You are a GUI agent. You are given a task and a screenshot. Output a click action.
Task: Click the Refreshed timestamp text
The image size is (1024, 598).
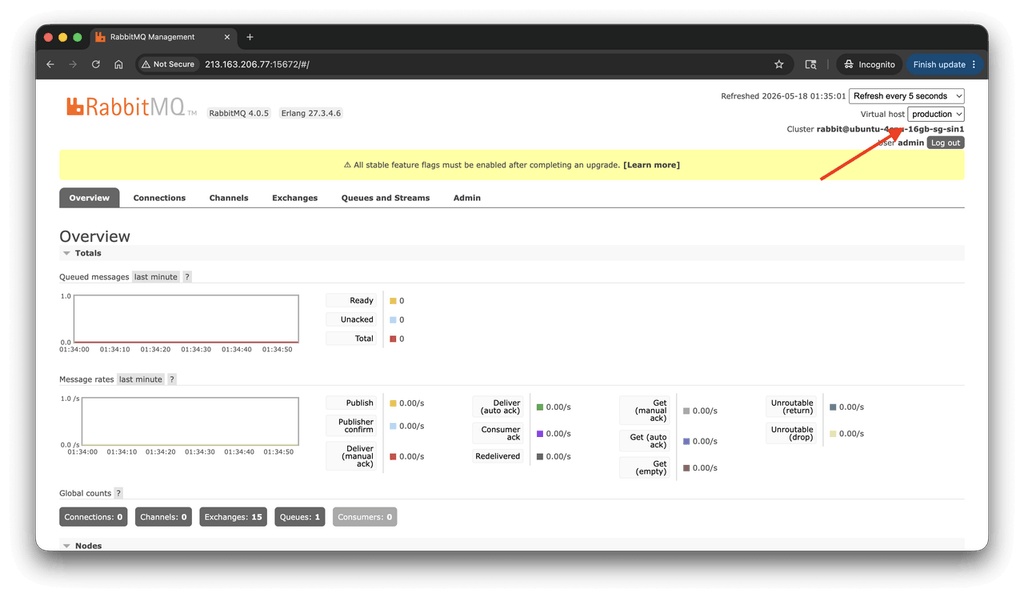(x=783, y=96)
